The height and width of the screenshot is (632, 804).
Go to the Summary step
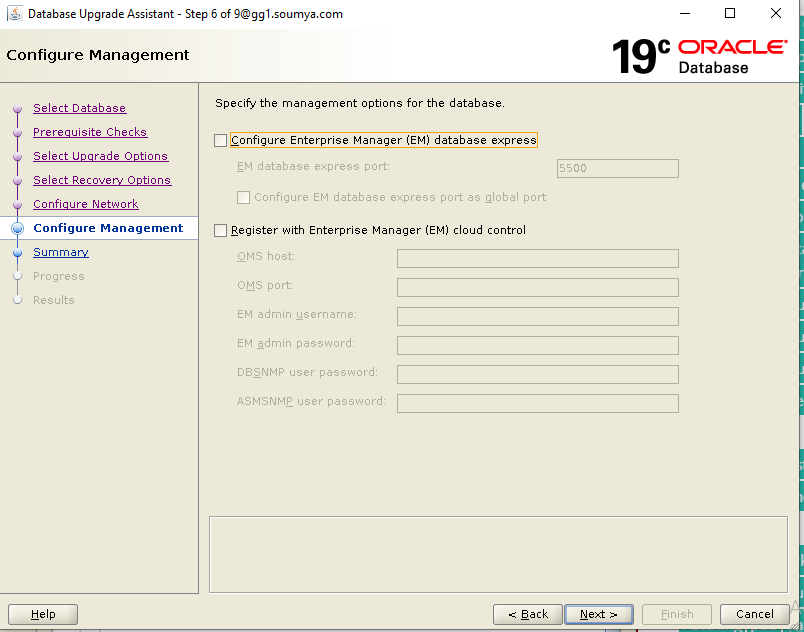(61, 252)
